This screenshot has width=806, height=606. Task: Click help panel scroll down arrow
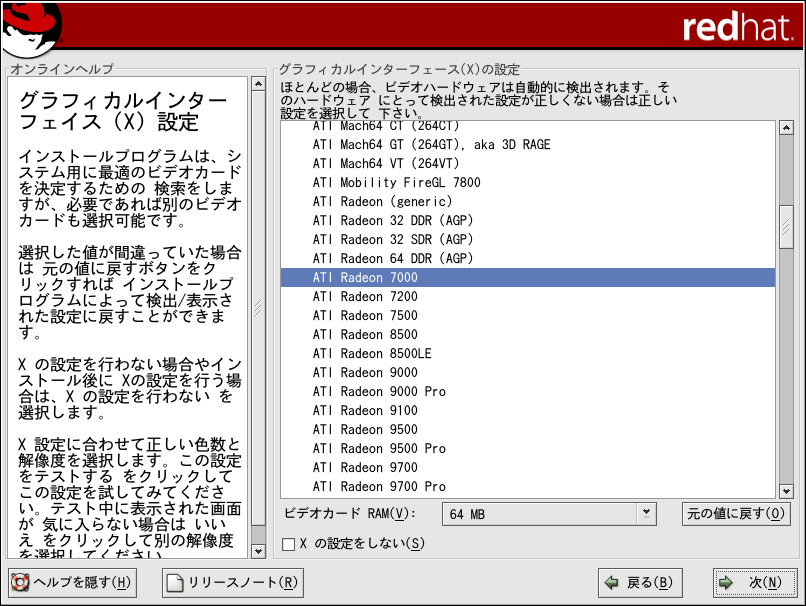click(259, 551)
